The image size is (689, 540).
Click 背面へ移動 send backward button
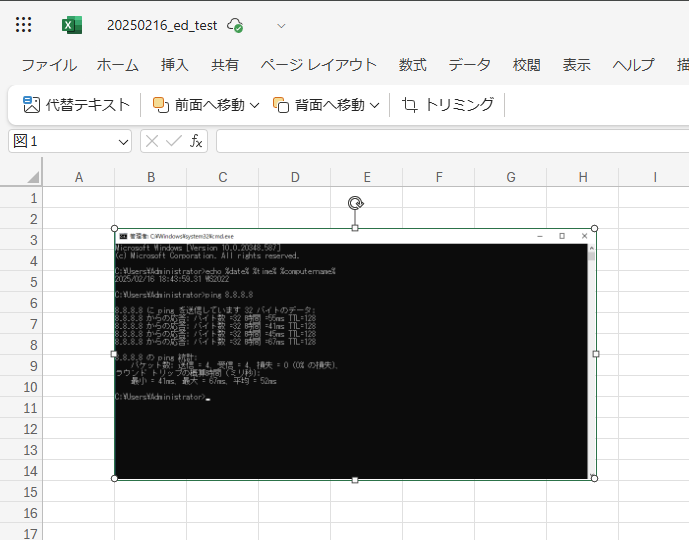(318, 104)
